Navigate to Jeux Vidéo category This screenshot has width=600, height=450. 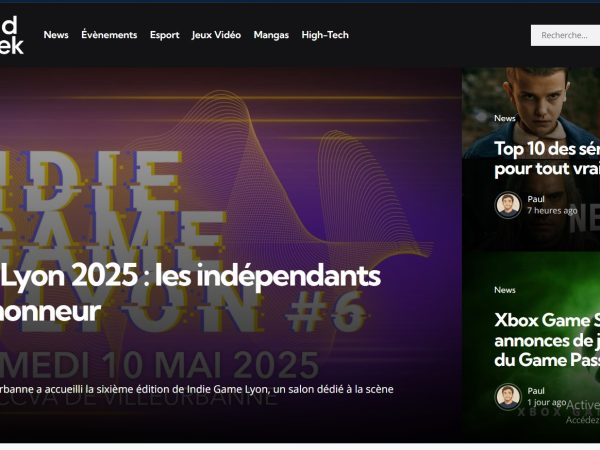216,35
